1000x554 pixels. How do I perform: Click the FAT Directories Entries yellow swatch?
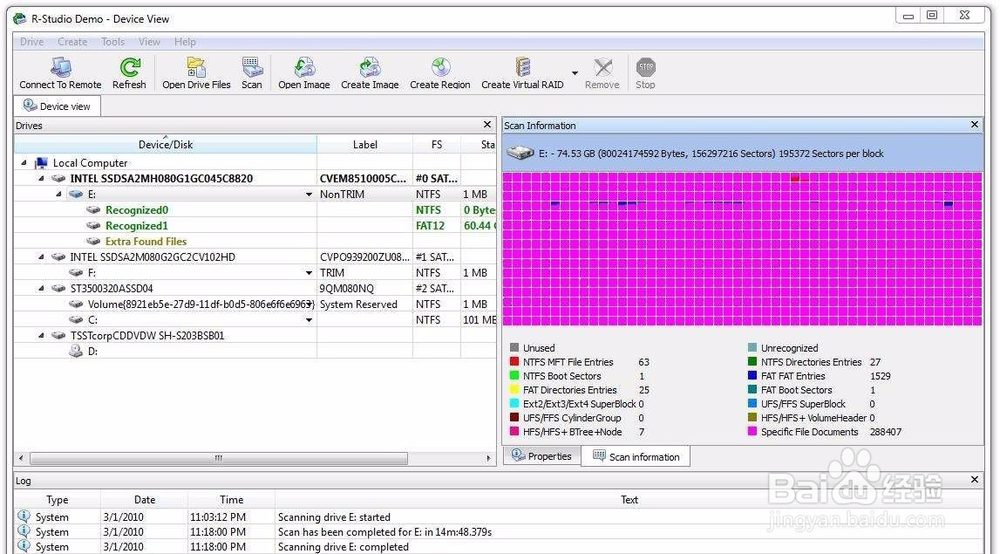514,390
